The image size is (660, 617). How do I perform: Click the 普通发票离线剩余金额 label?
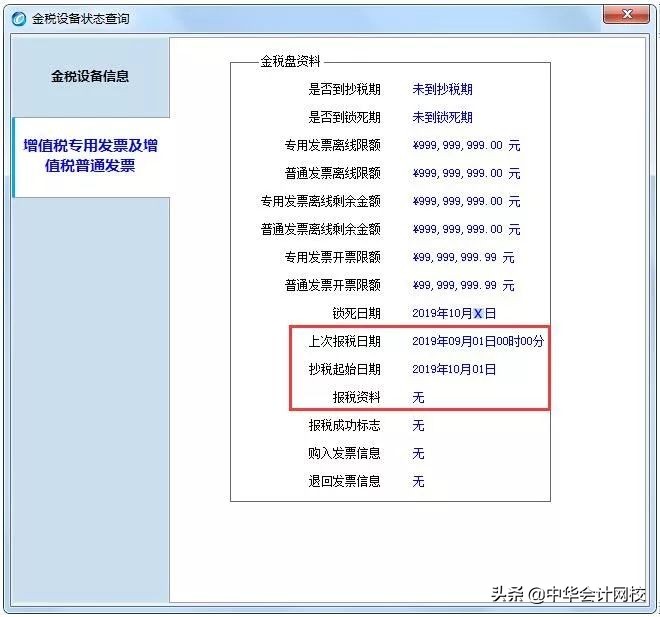(x=321, y=229)
